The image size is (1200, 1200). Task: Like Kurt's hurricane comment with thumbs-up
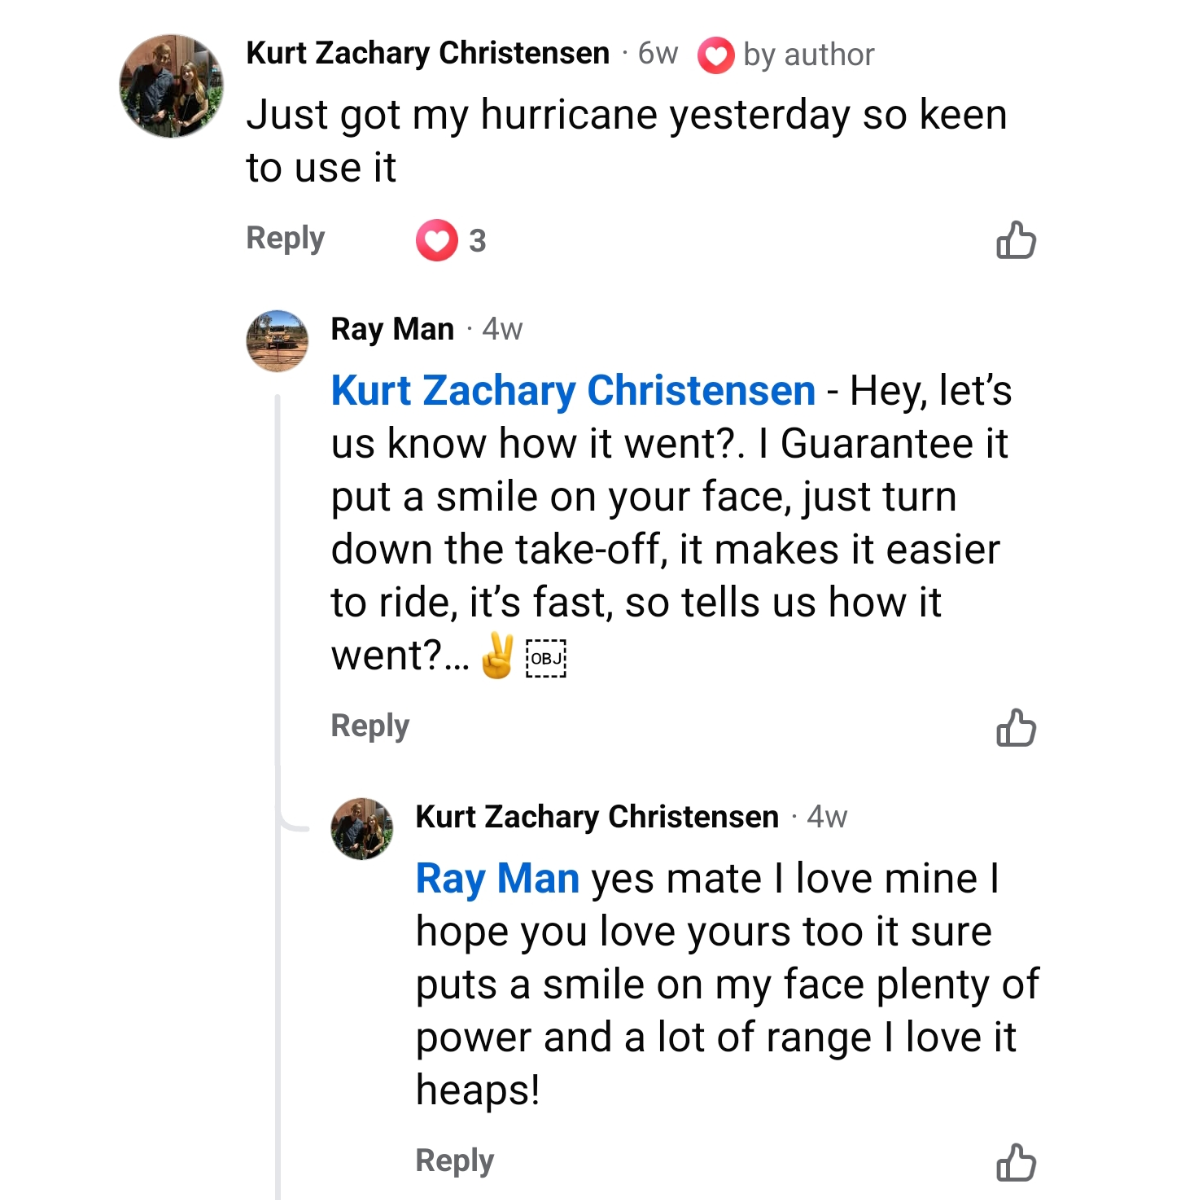click(1015, 240)
